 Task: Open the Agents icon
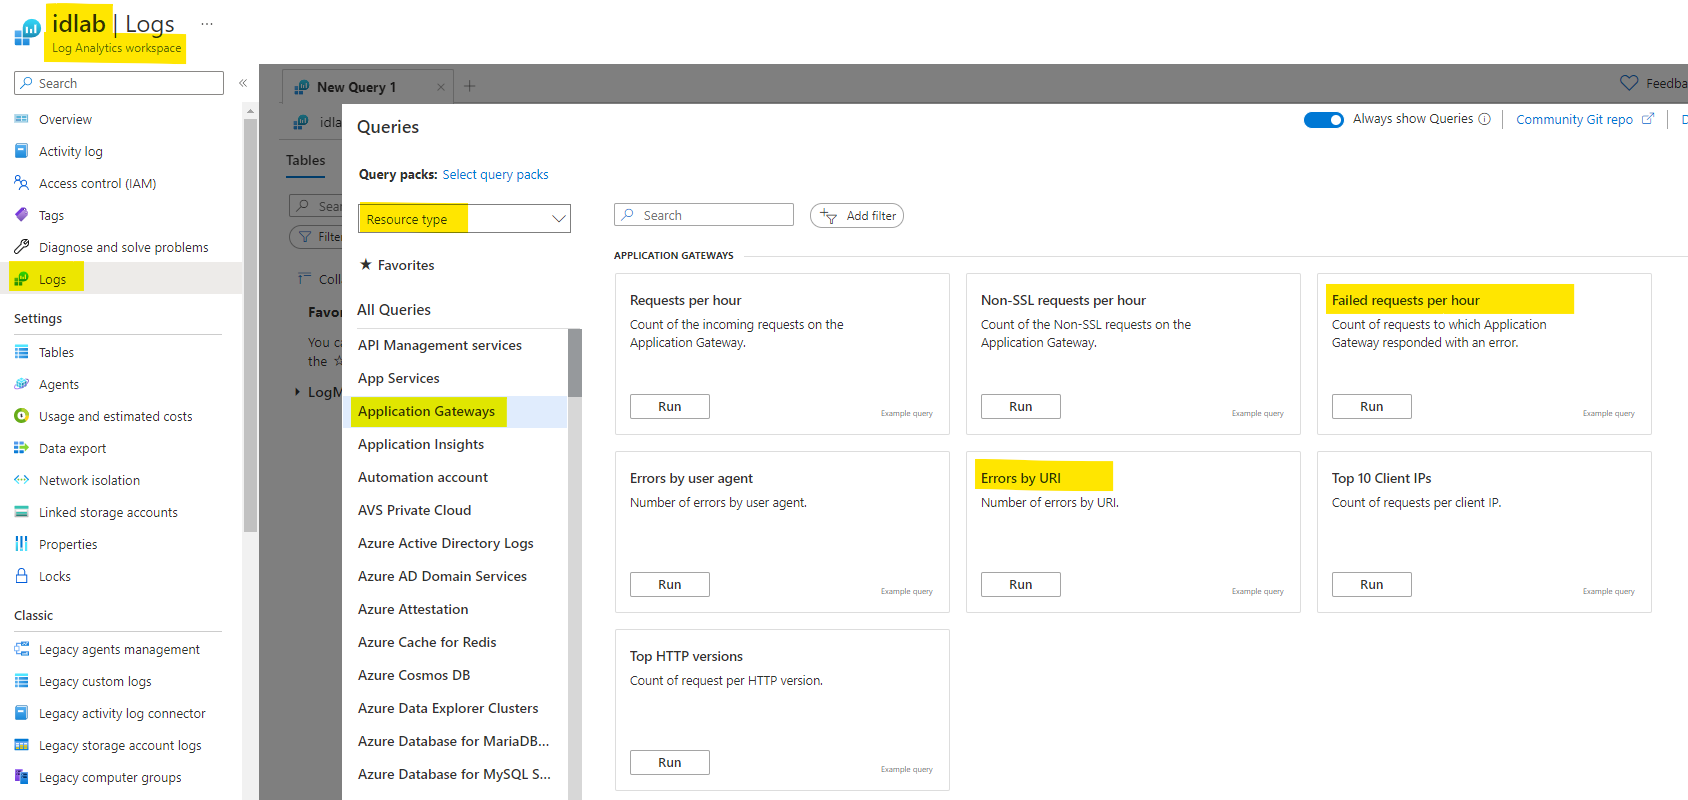point(21,384)
